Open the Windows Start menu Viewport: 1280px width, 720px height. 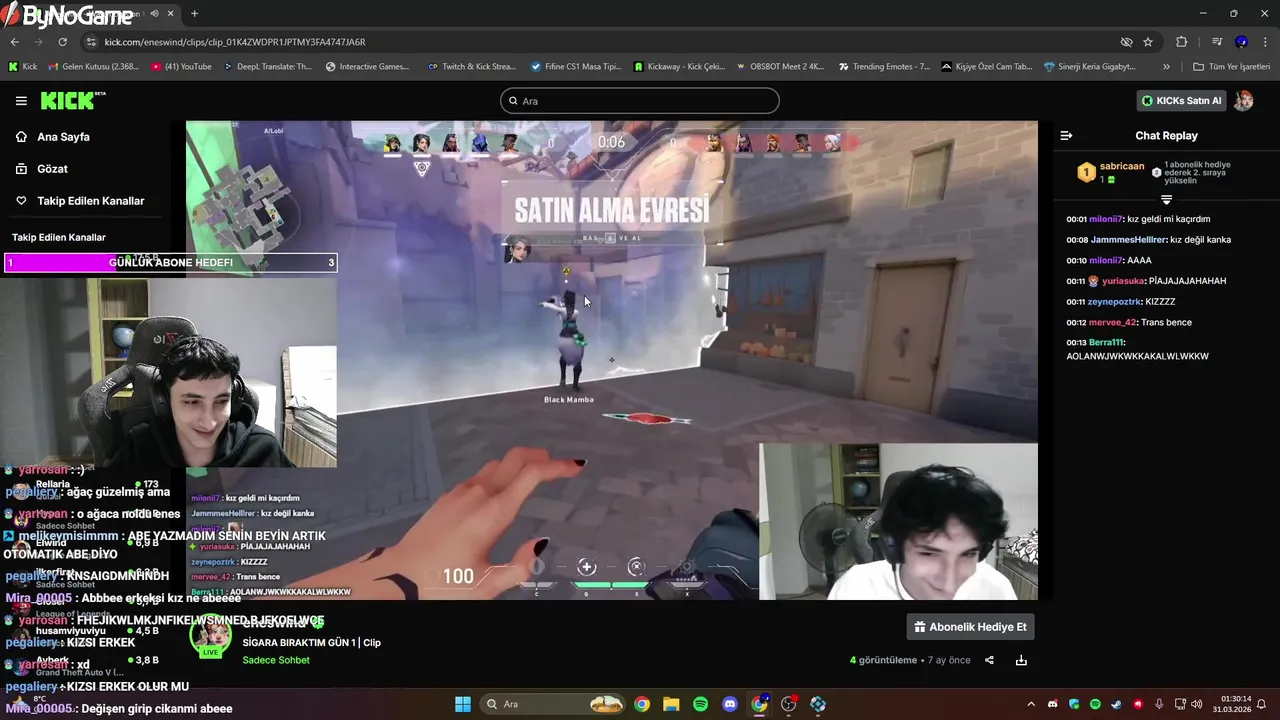(x=463, y=704)
